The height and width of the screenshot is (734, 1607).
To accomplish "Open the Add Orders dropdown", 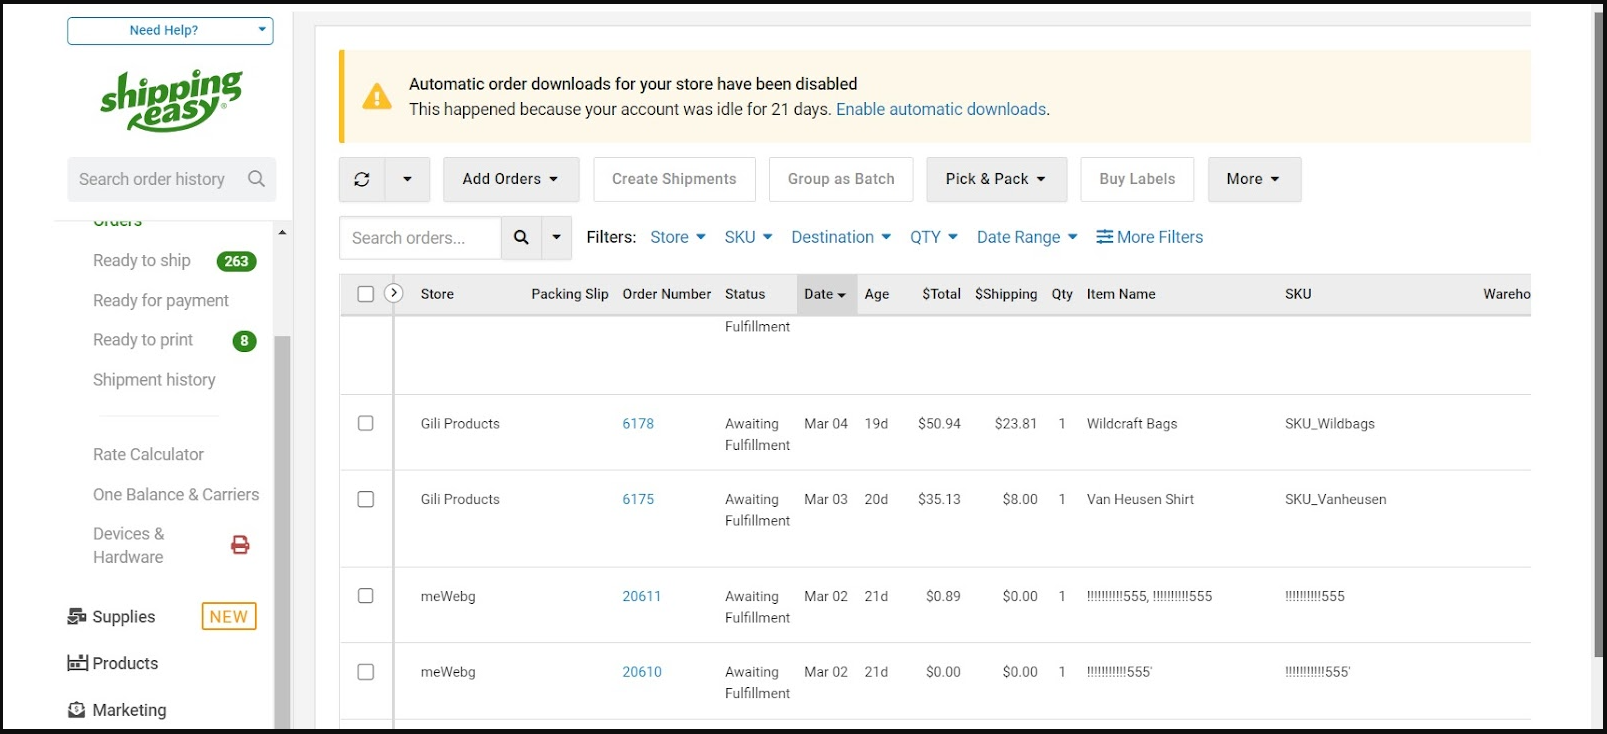I will [510, 179].
